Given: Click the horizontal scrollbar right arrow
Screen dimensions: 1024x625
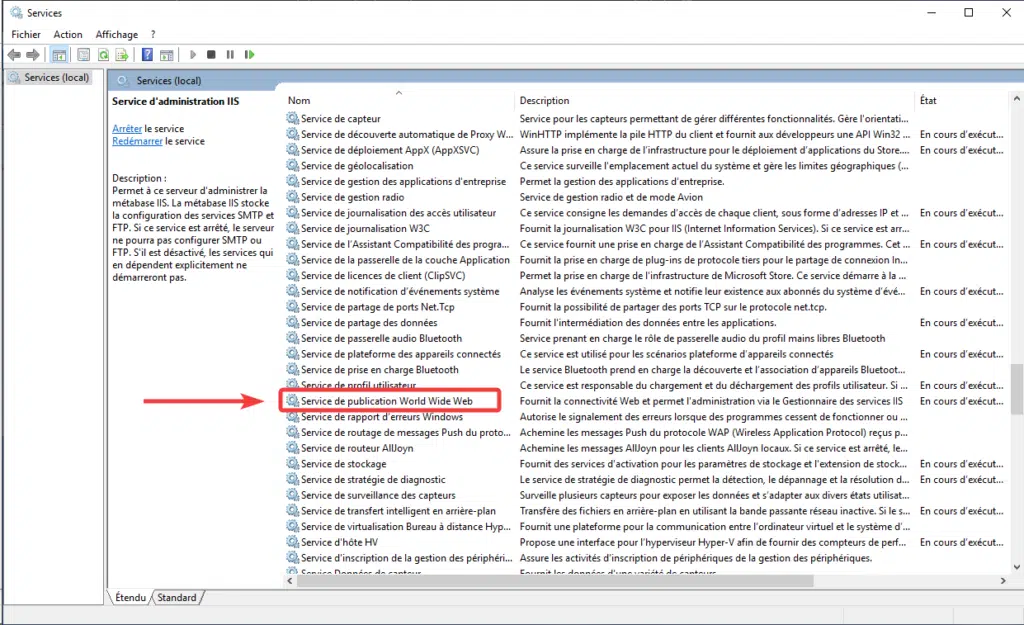Looking at the screenshot, I should pyautogui.click(x=1003, y=581).
